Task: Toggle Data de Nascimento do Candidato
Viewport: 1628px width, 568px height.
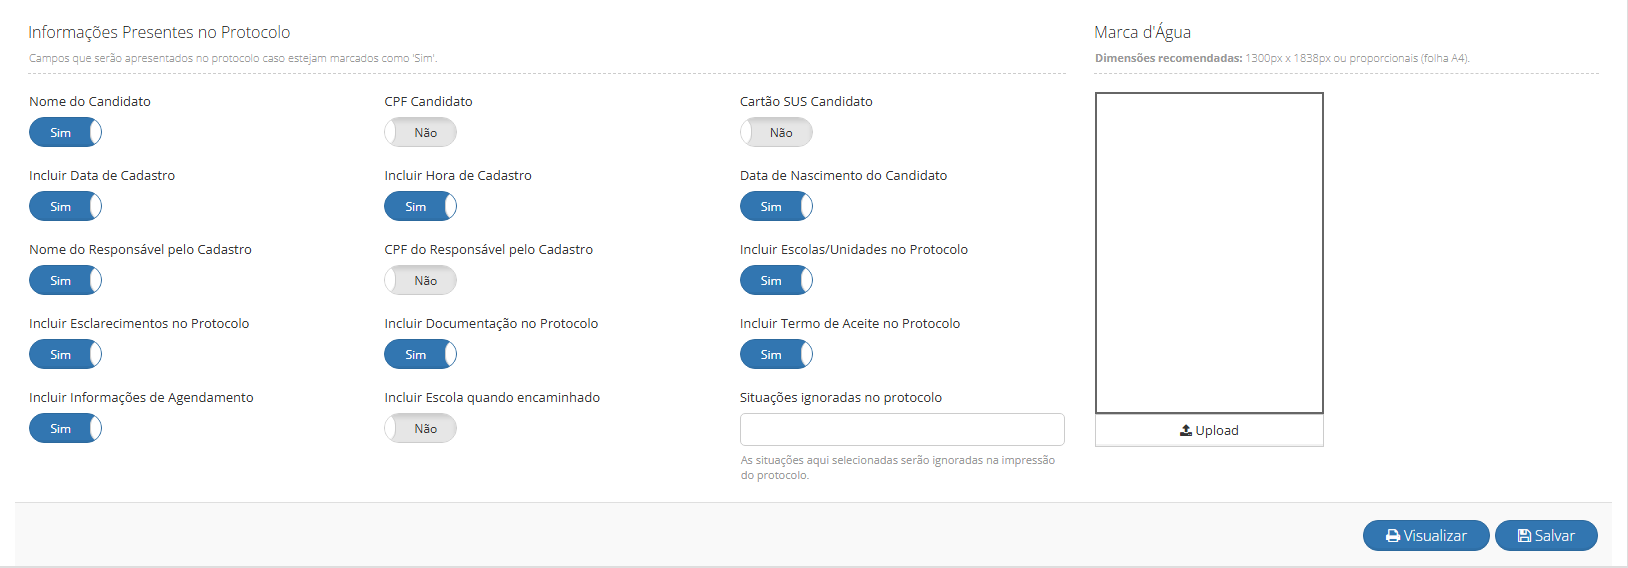Action: (776, 206)
